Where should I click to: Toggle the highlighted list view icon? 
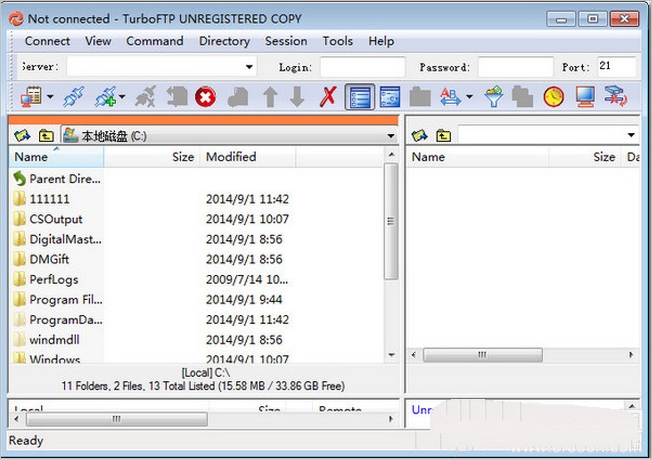point(360,97)
